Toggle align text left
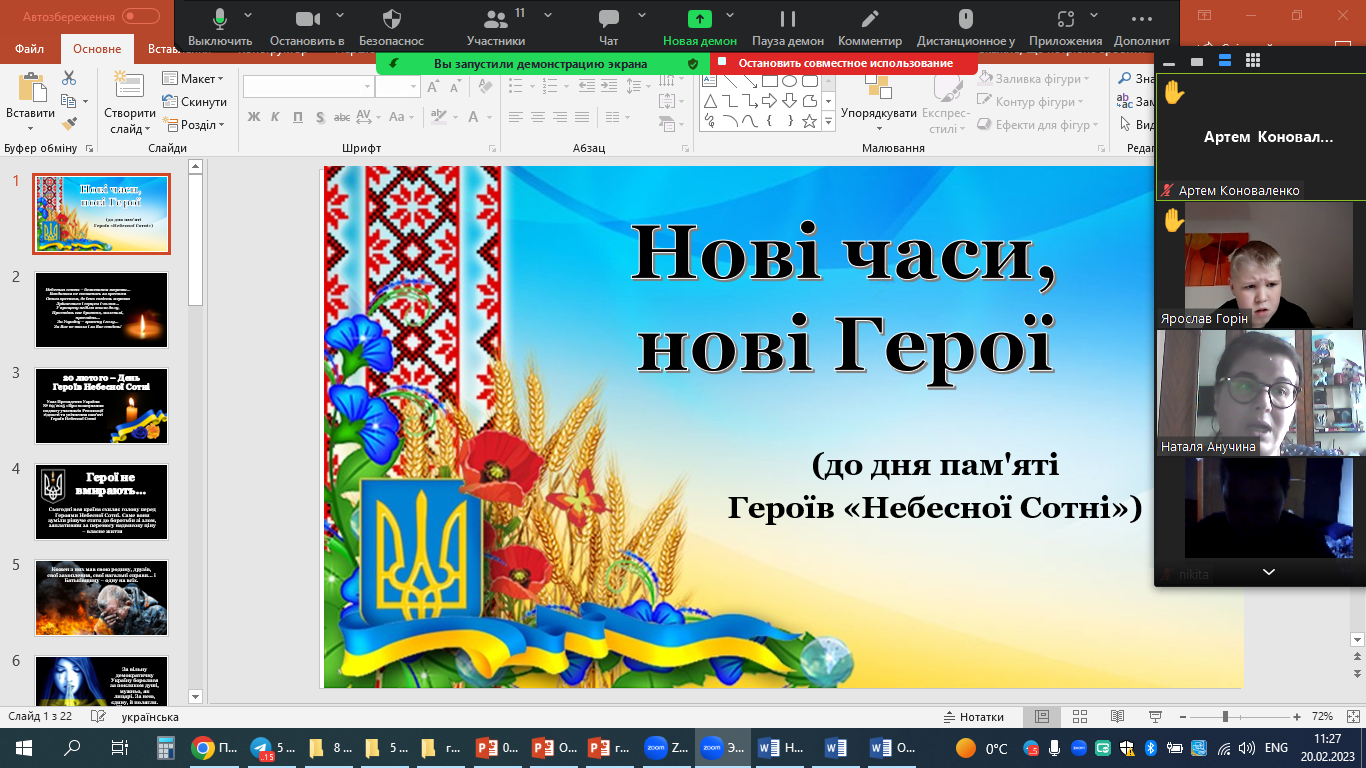 [515, 117]
